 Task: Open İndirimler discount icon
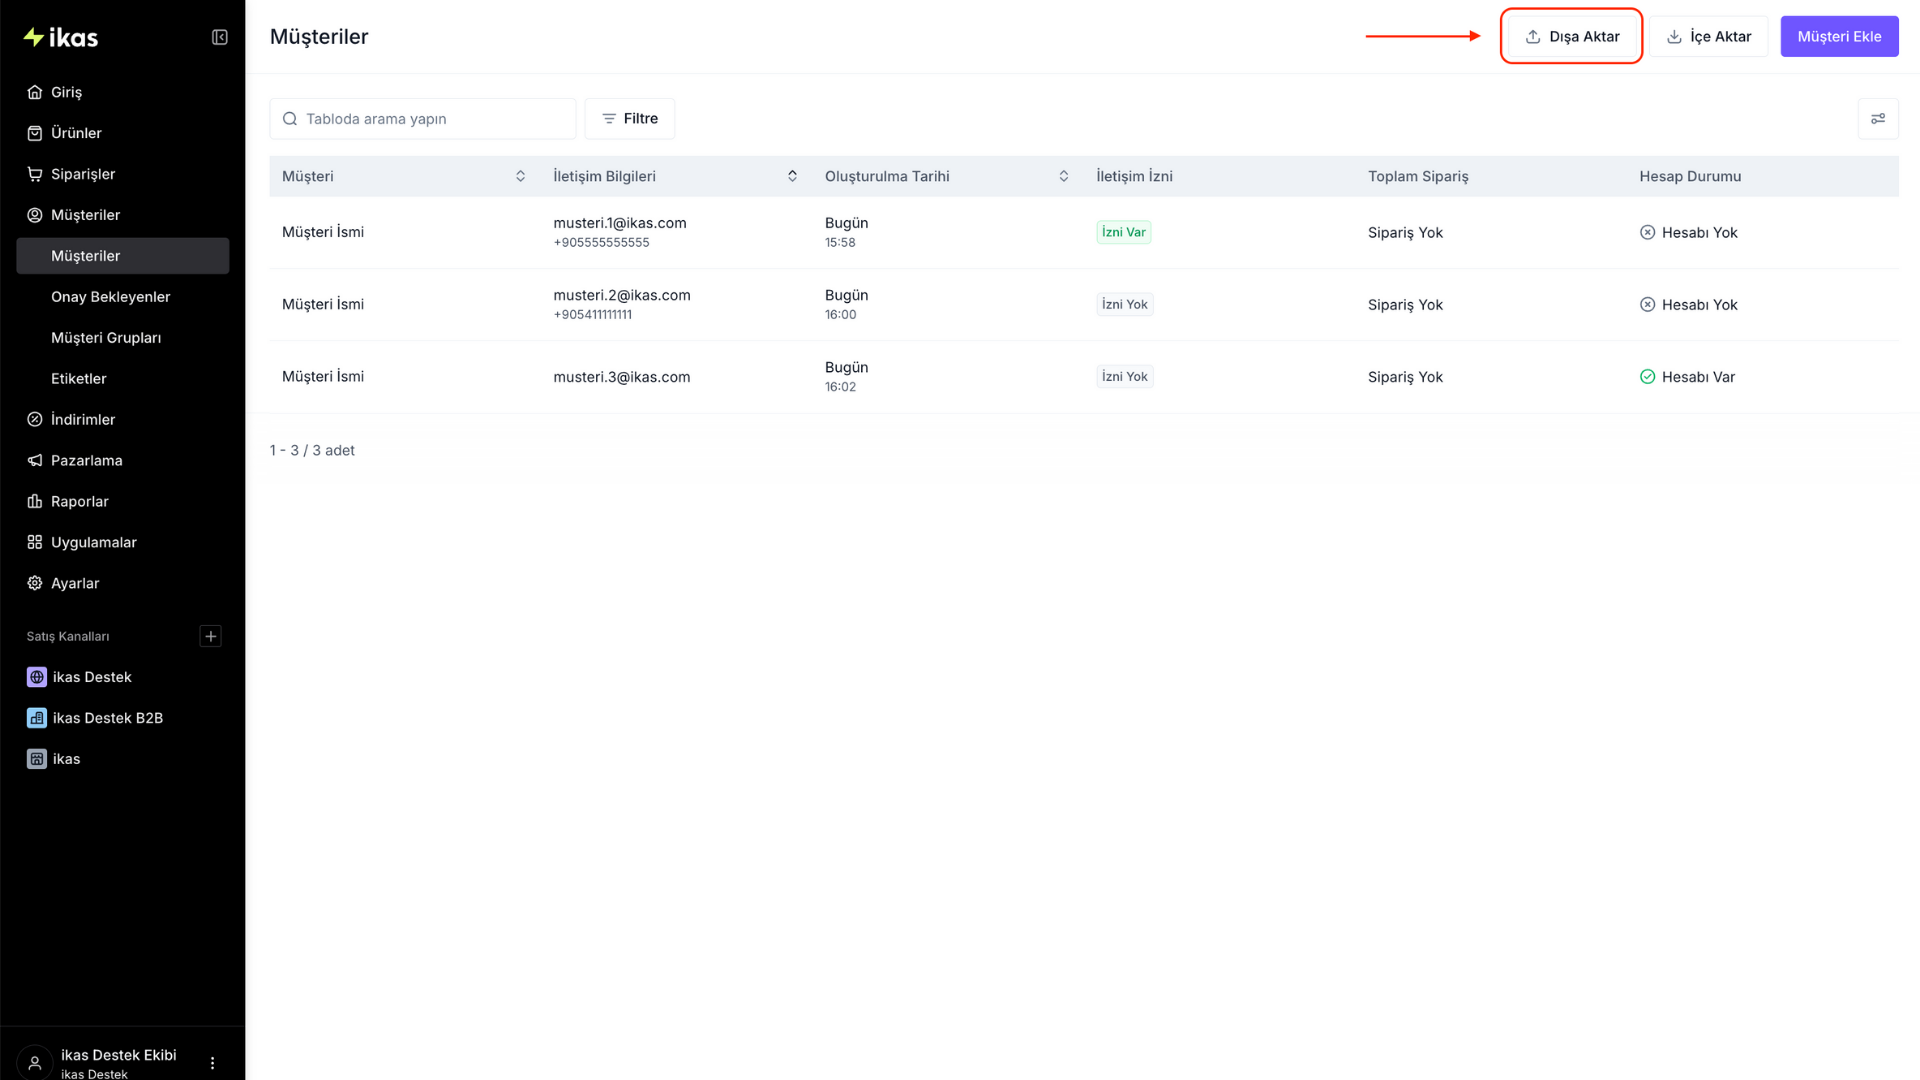[x=35, y=420]
